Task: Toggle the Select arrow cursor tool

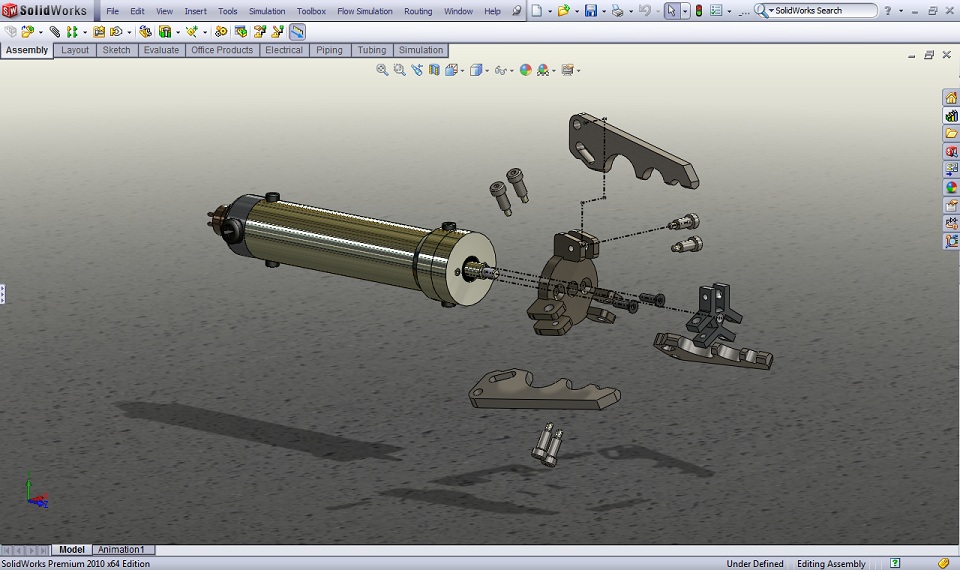Action: (671, 11)
